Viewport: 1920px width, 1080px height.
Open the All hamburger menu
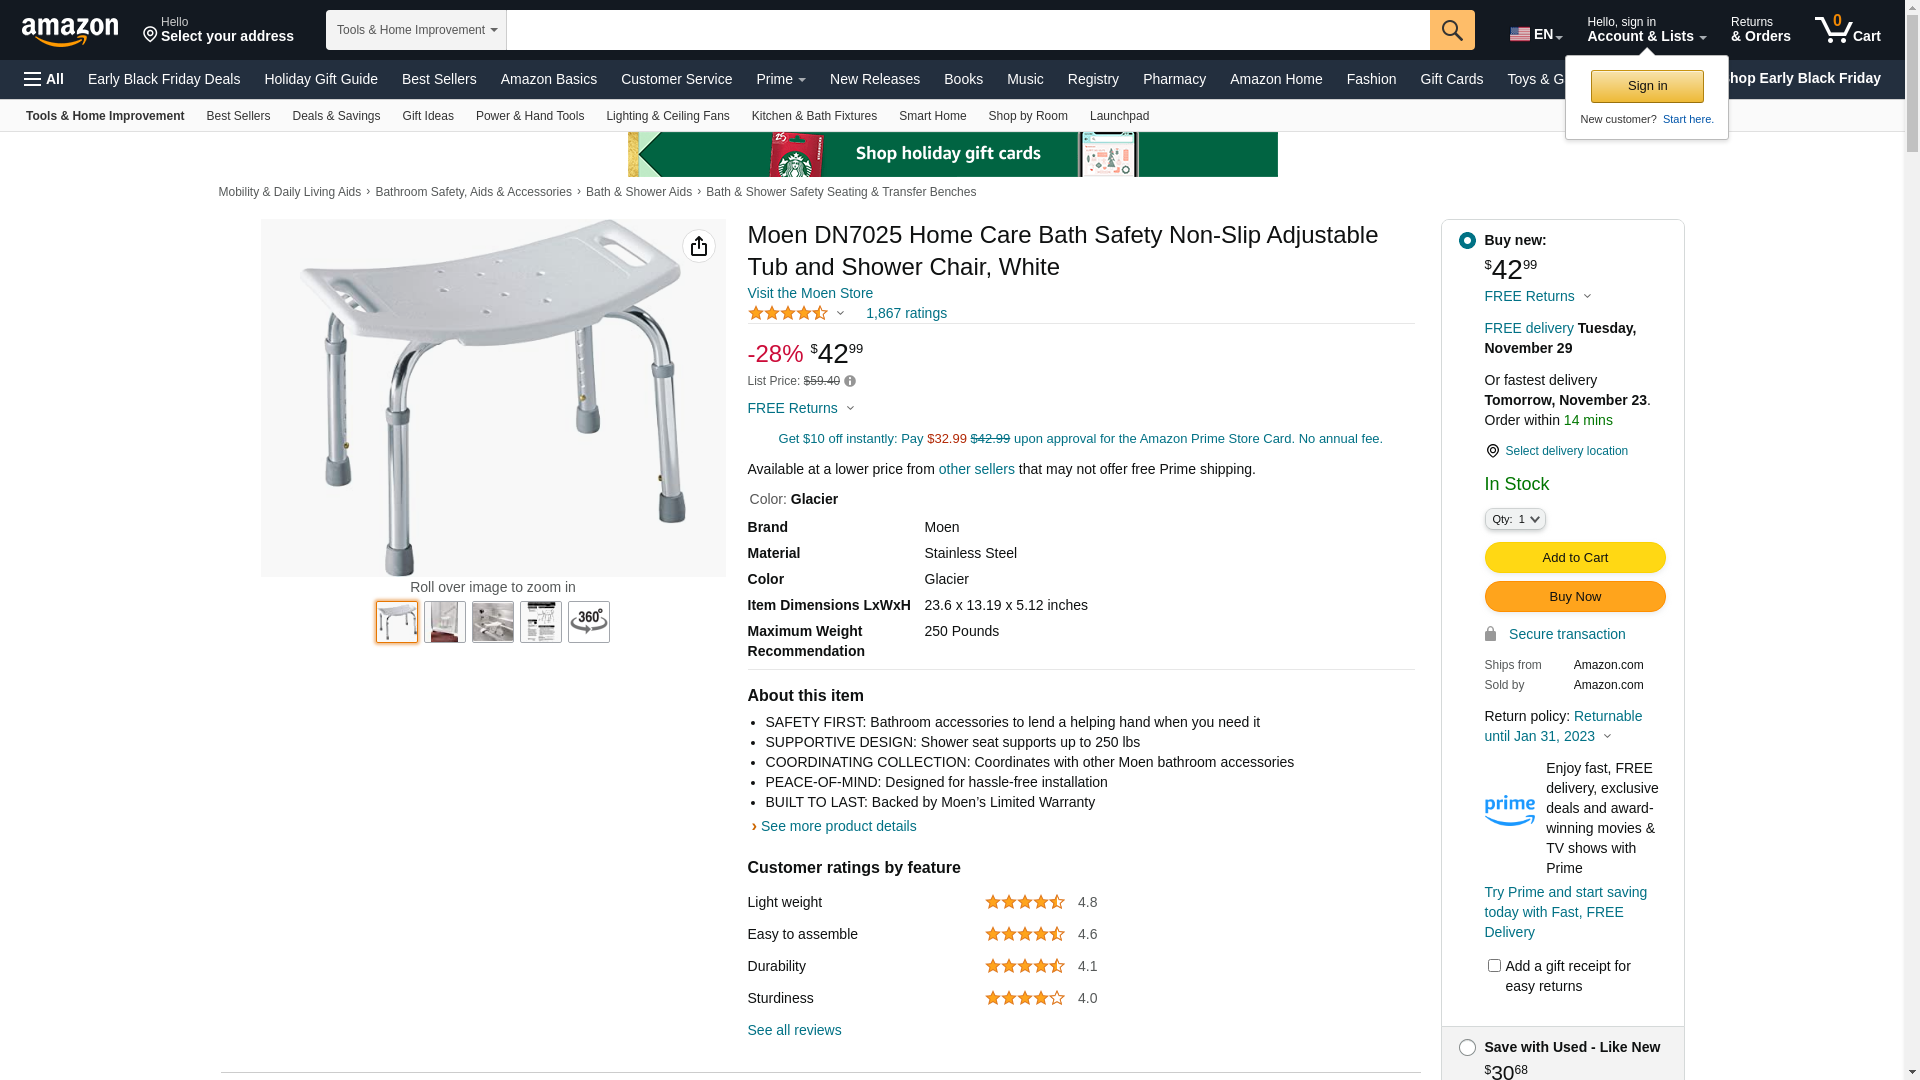point(44,79)
